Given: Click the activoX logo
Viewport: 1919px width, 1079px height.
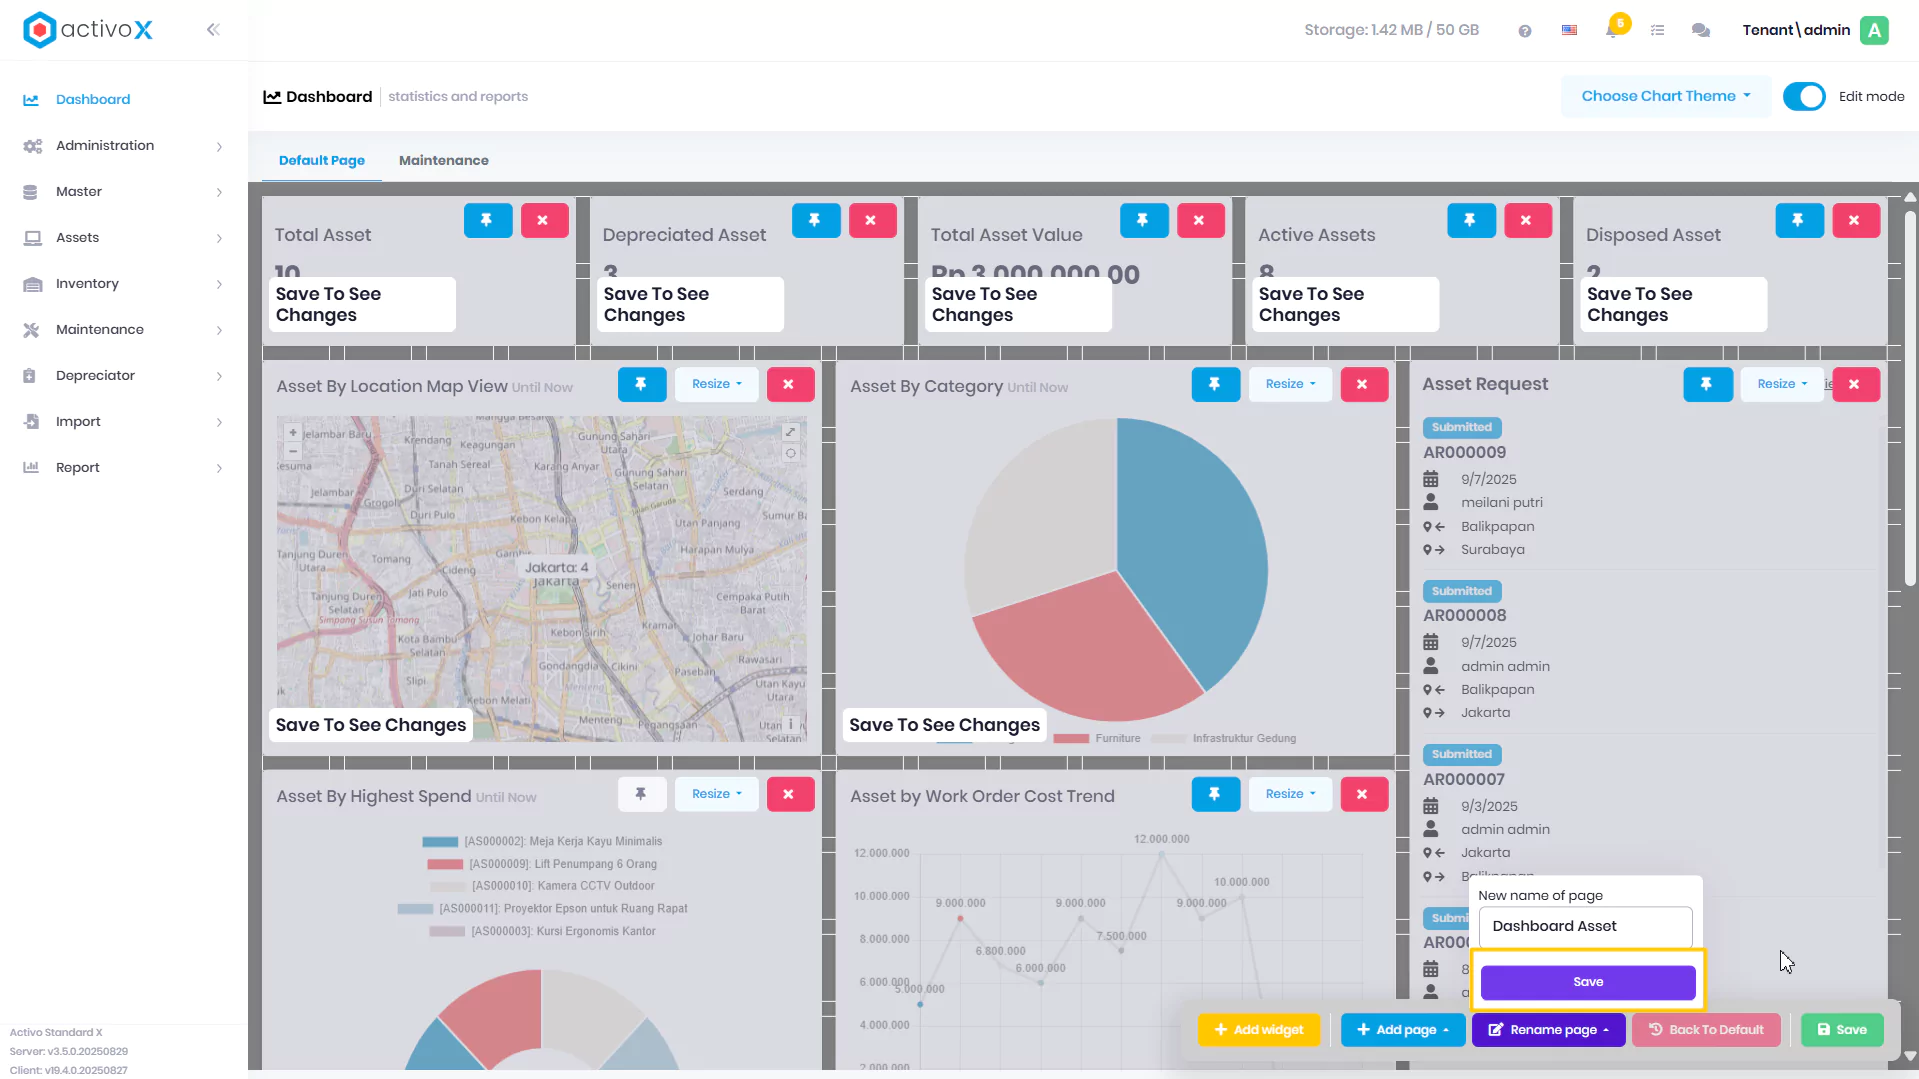Looking at the screenshot, I should (x=88, y=30).
